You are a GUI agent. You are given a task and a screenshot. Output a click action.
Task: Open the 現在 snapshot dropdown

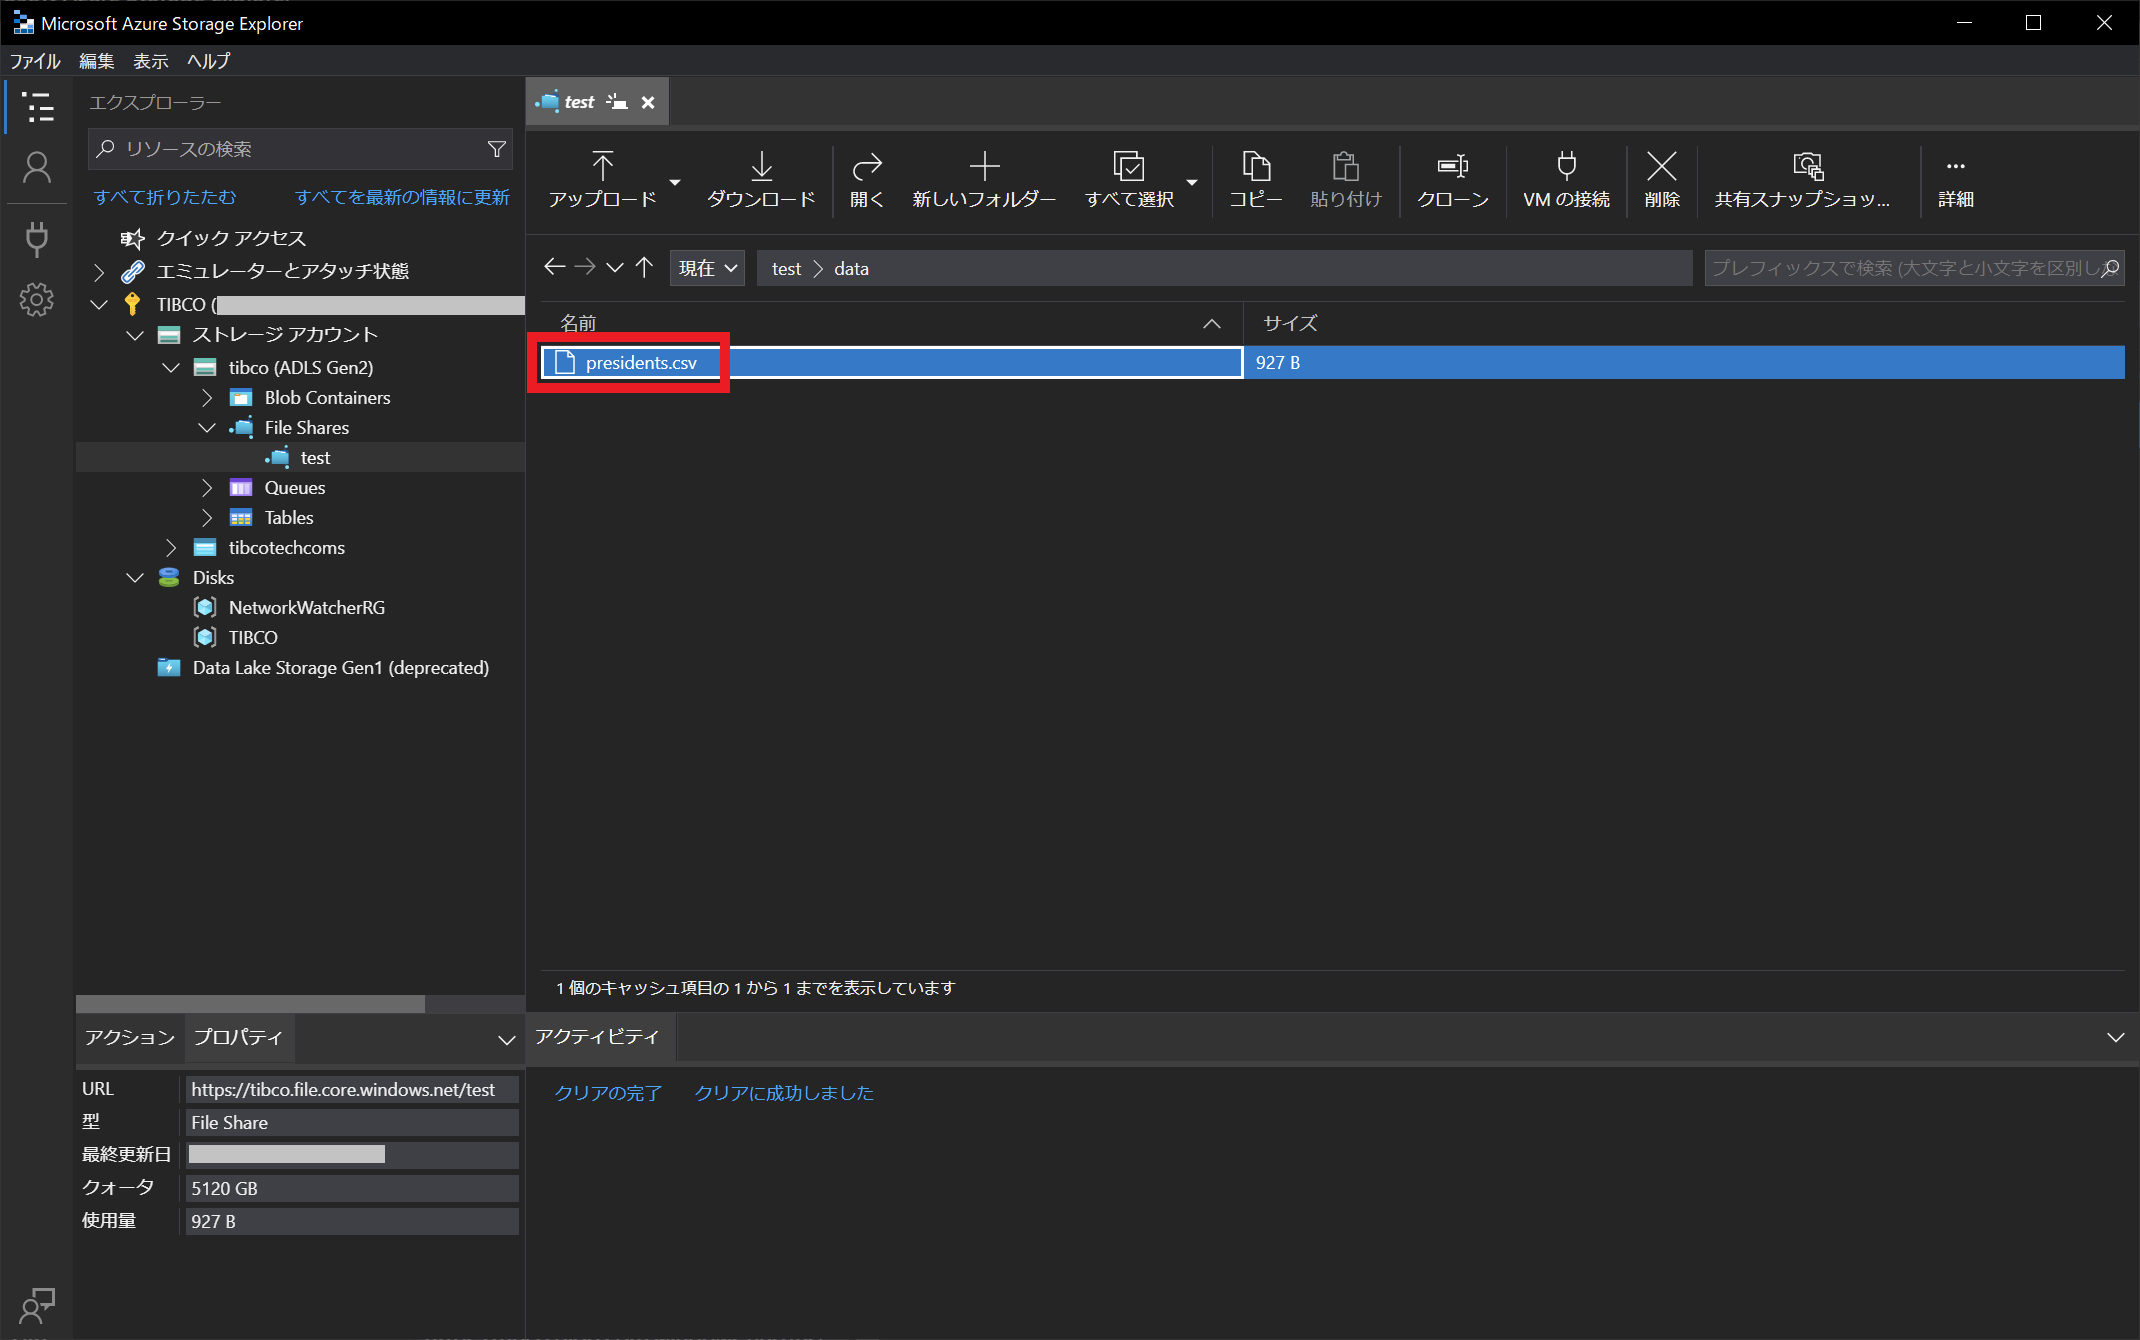coord(707,268)
